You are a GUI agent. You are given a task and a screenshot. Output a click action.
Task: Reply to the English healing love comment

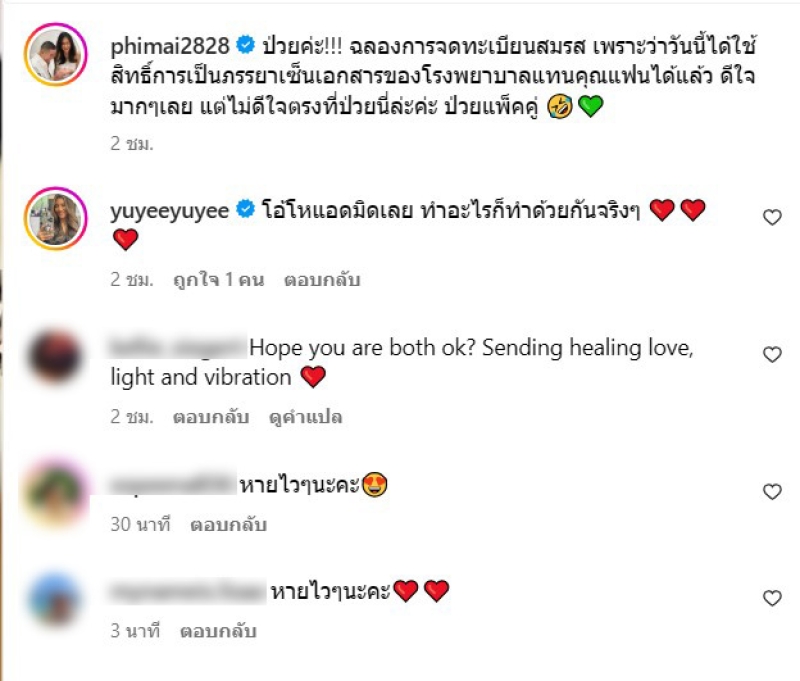coord(211,417)
